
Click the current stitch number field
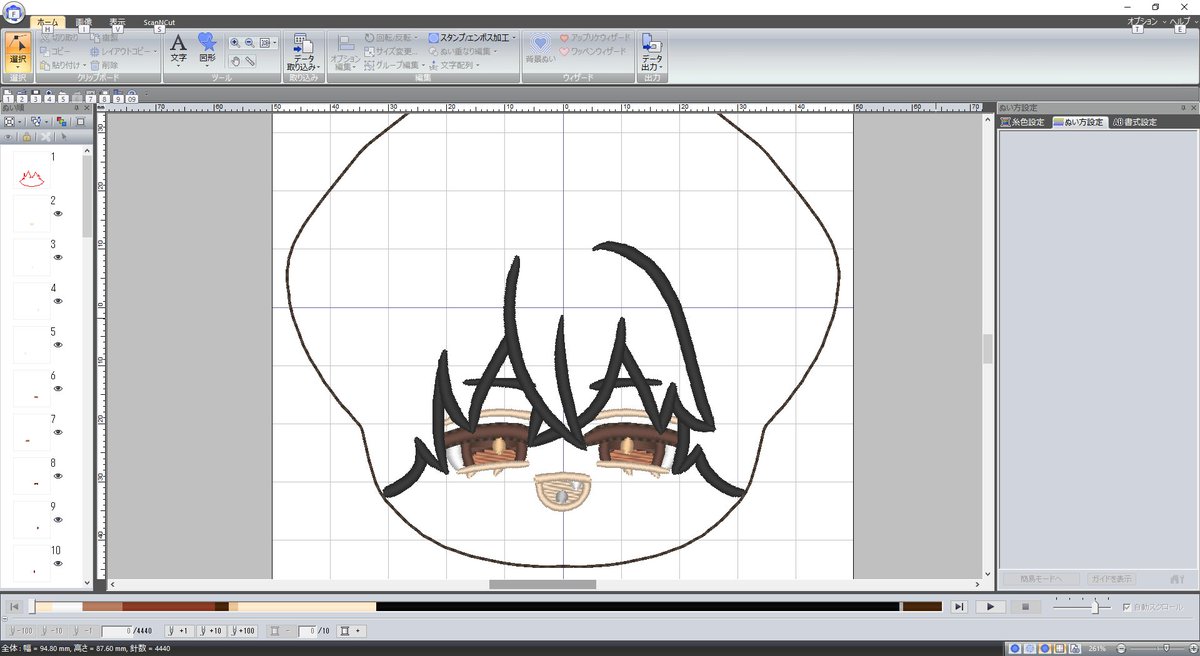coord(116,631)
